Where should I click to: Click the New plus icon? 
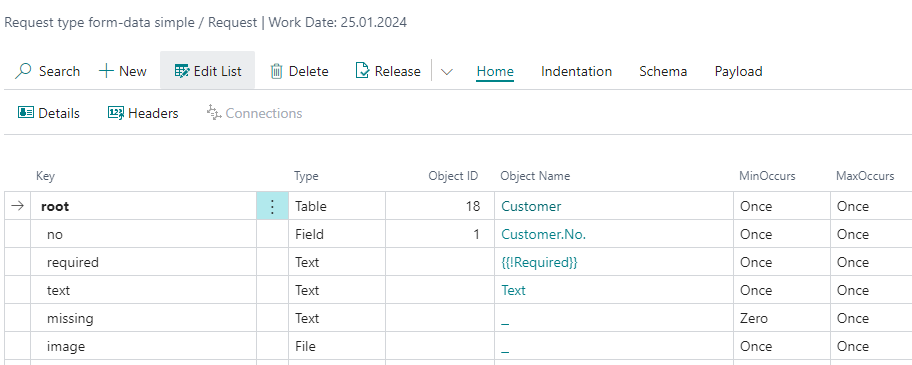[106, 71]
